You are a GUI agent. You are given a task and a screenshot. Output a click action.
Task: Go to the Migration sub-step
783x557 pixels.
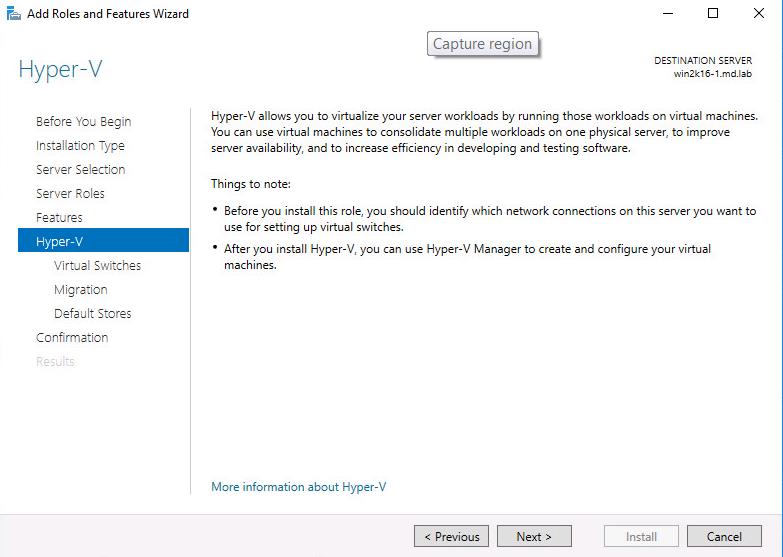pyautogui.click(x=81, y=289)
